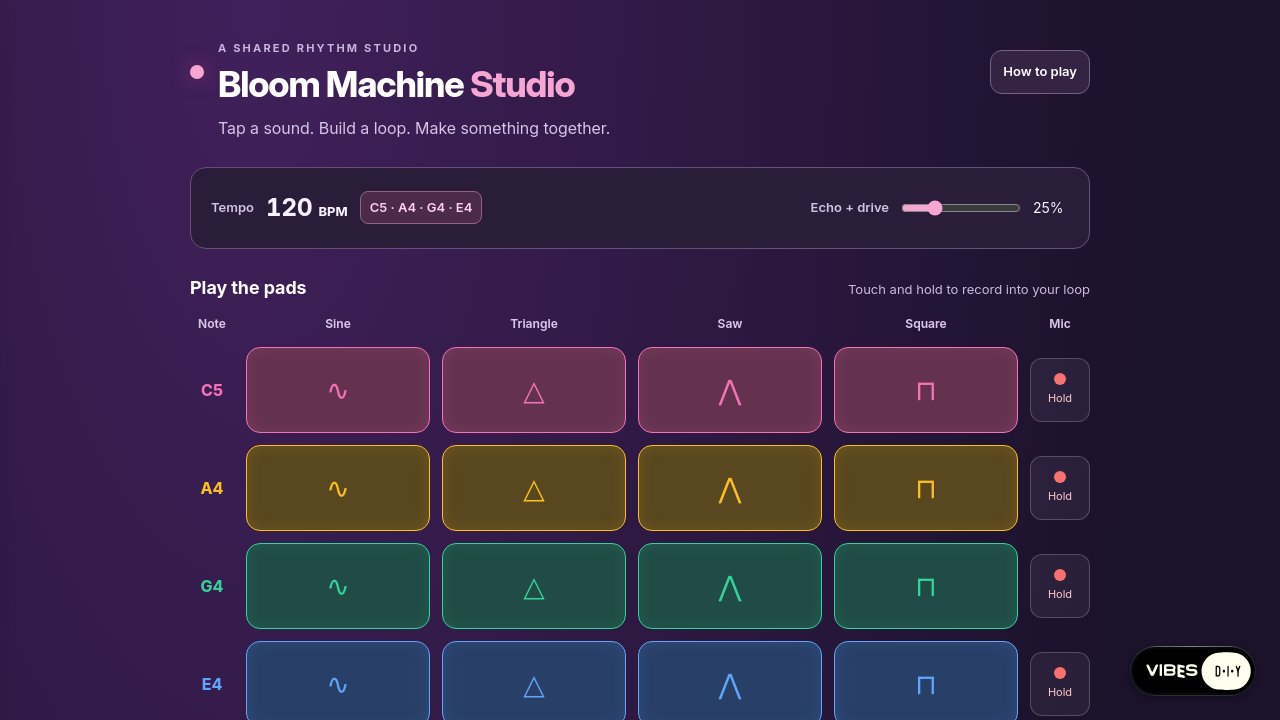Tap the E4 Sine wave pad
The image size is (1280, 720).
[x=338, y=681]
